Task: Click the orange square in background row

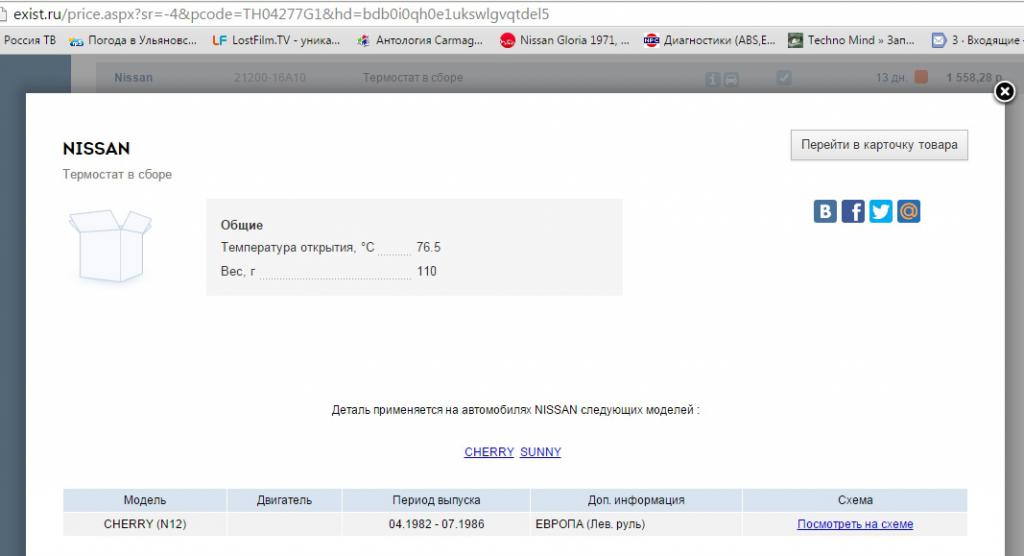Action: 921,77
